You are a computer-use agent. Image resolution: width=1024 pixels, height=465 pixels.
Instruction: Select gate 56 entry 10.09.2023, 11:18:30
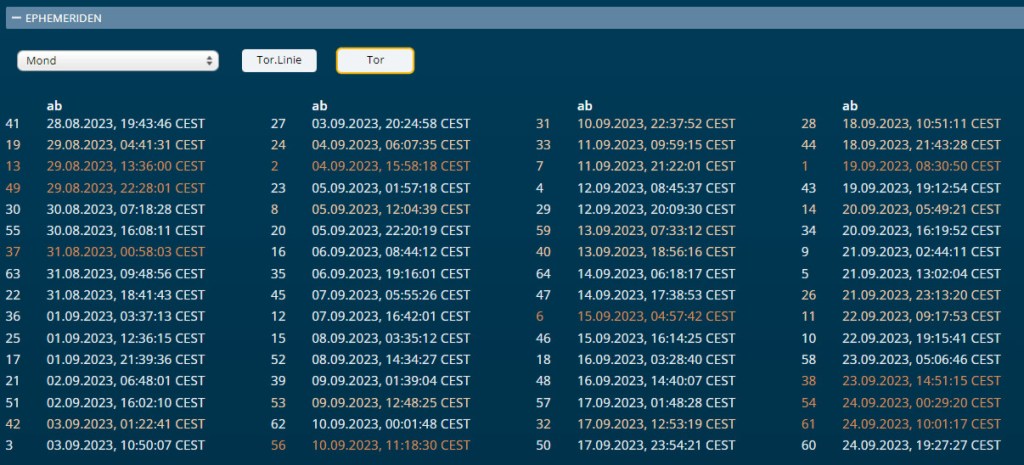390,445
